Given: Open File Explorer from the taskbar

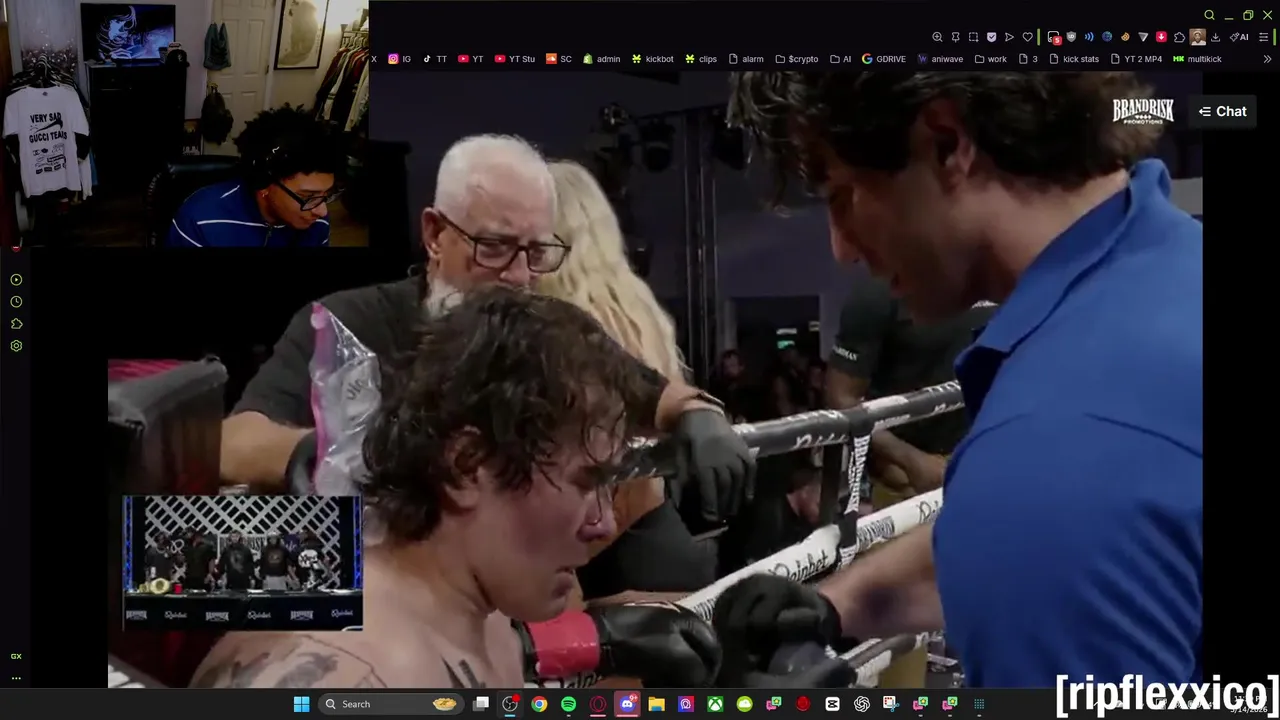Looking at the screenshot, I should click(x=656, y=704).
